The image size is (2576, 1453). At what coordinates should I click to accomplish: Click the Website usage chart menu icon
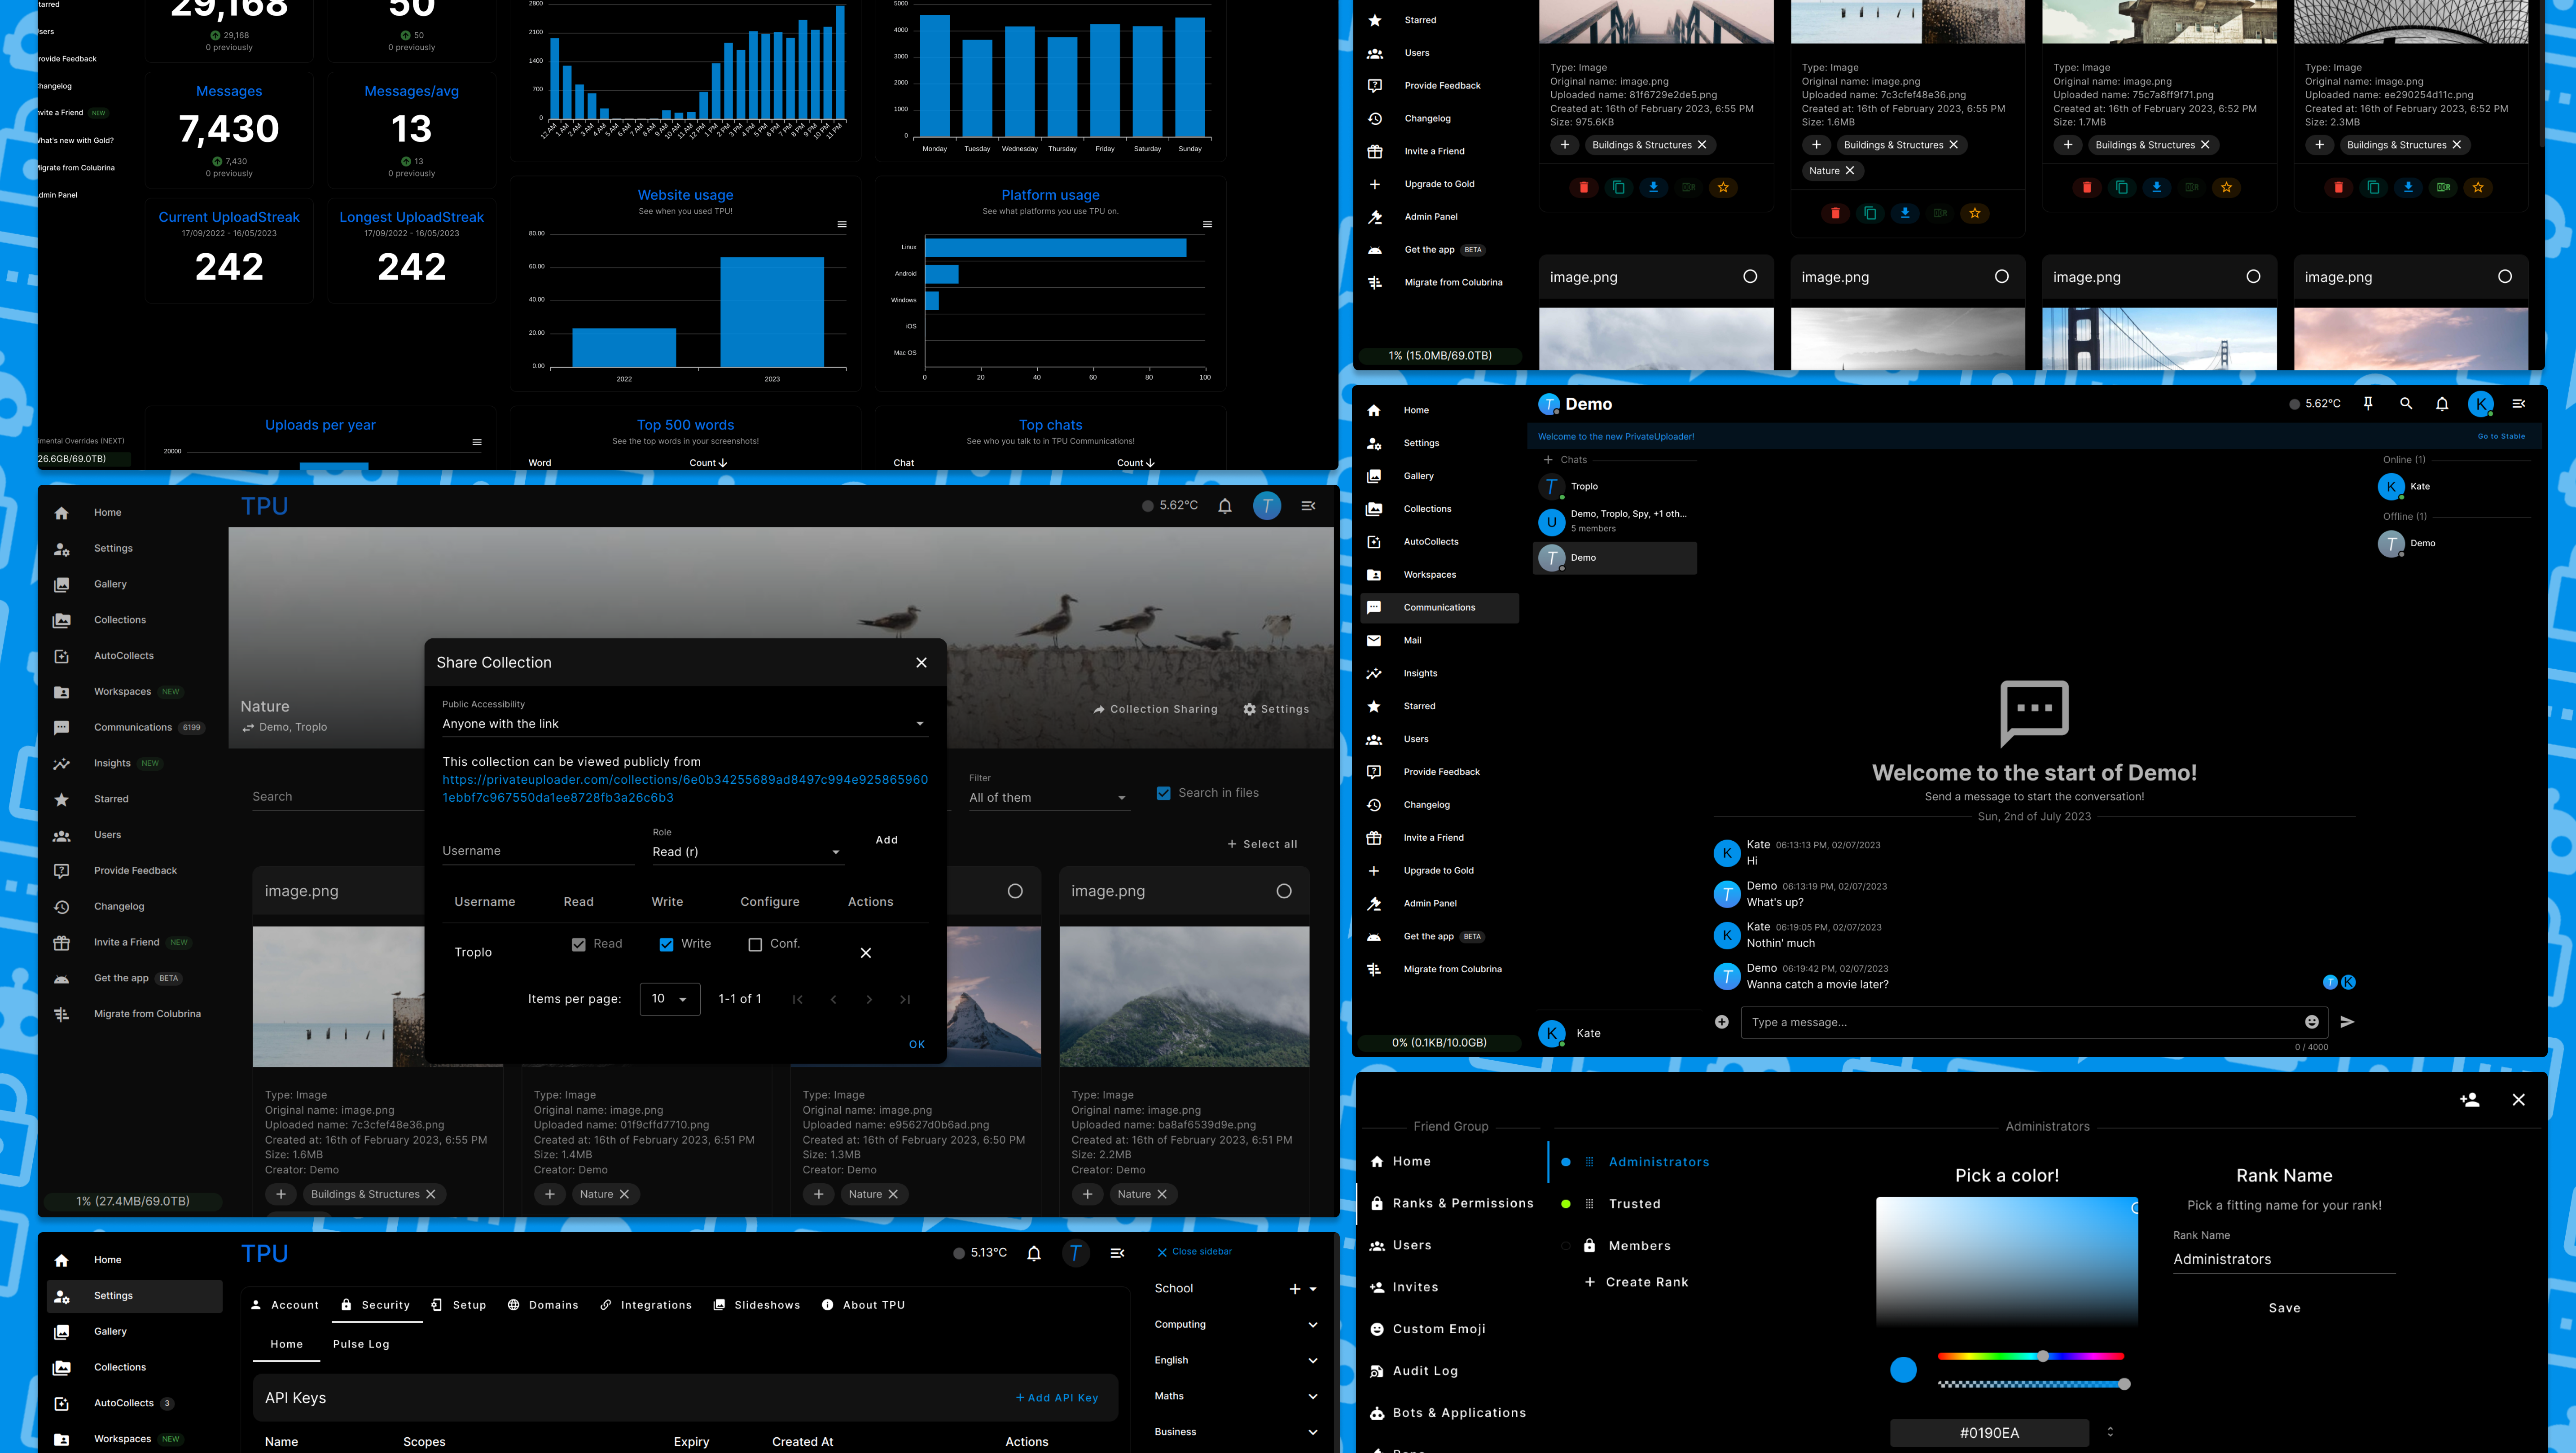[x=842, y=224]
